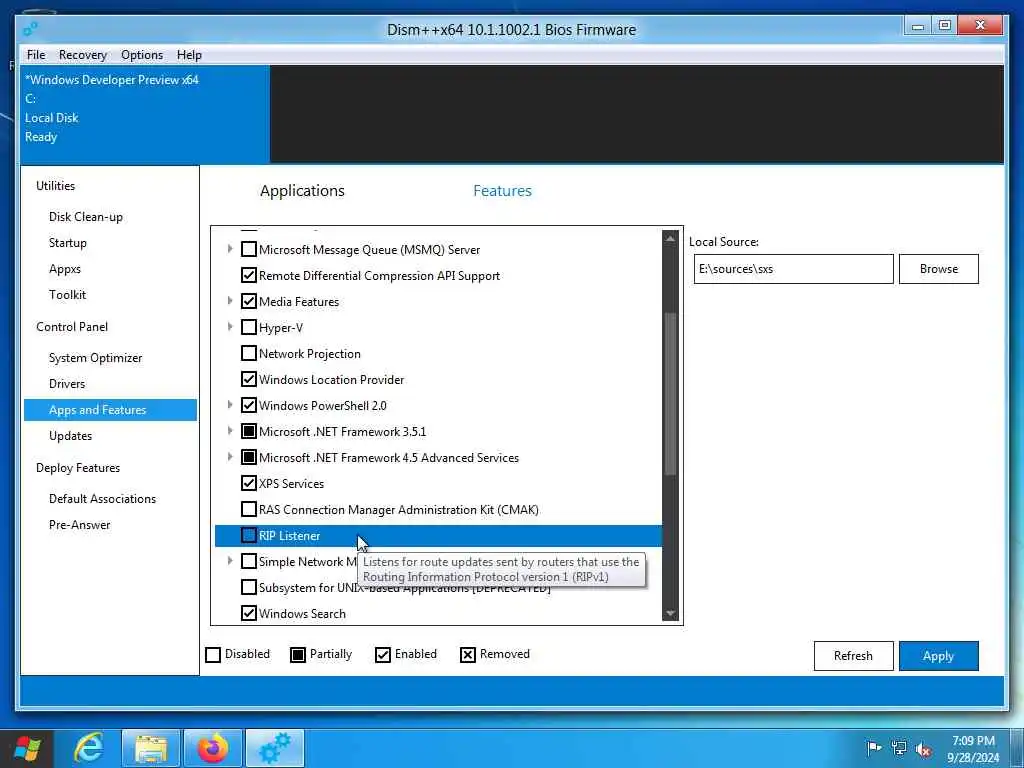This screenshot has width=1024, height=768.
Task: Open the Recovery menu
Action: (83, 55)
